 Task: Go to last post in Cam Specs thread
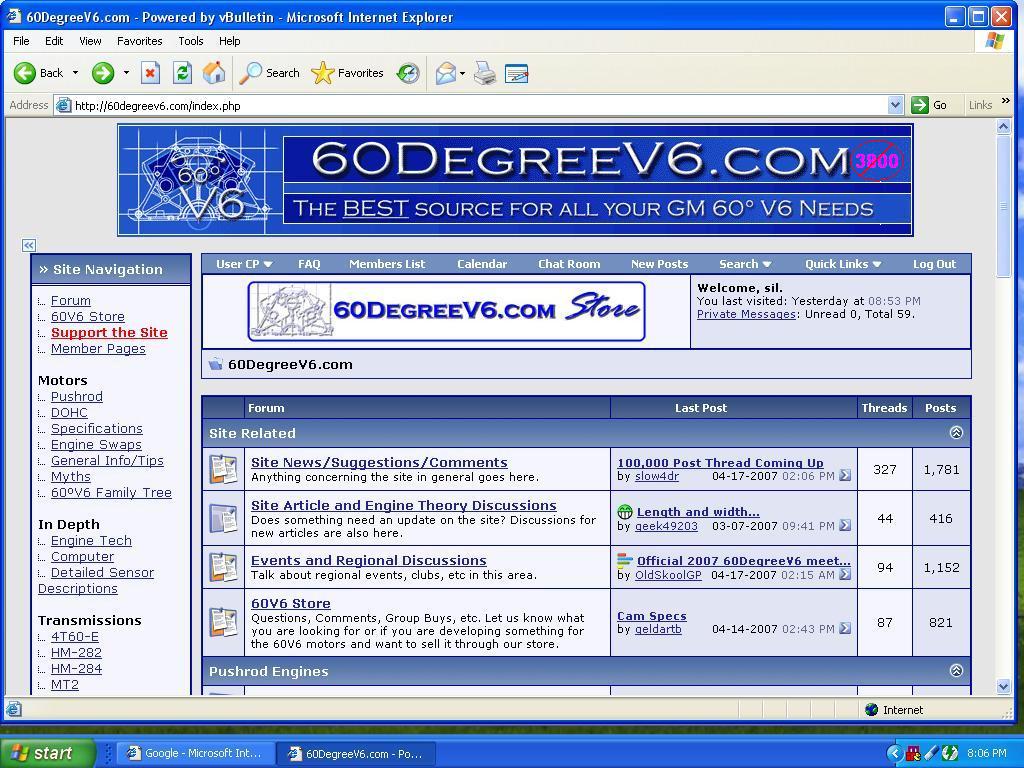(845, 629)
